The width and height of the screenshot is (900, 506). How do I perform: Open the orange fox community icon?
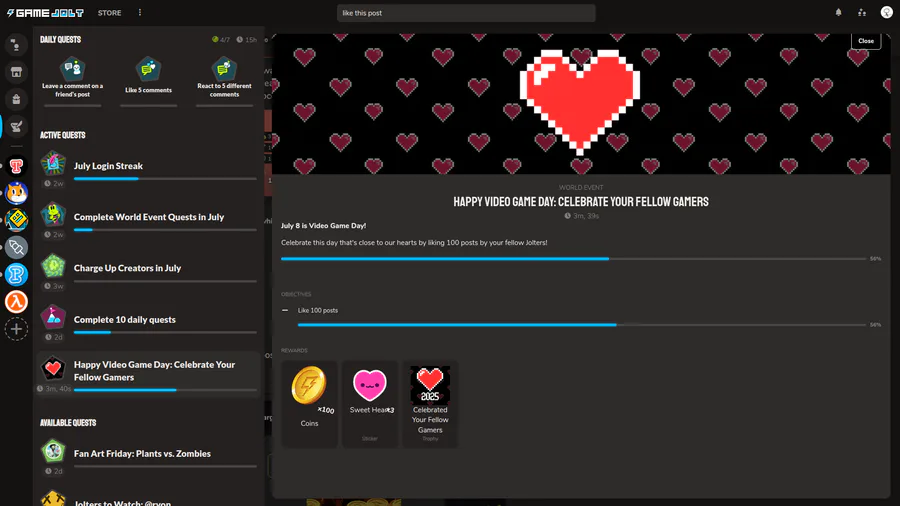pos(16,193)
